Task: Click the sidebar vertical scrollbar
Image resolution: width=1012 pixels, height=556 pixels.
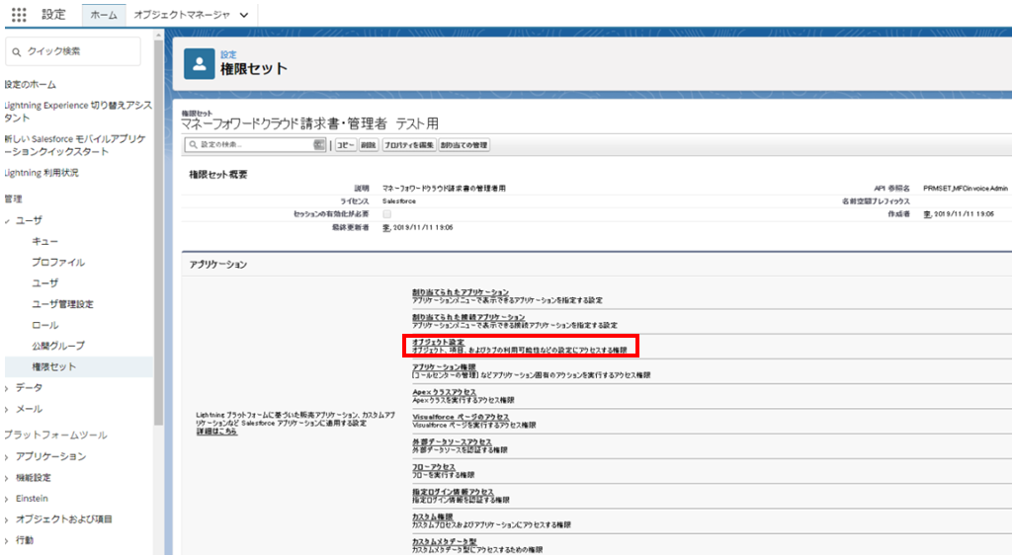Action: click(x=158, y=232)
